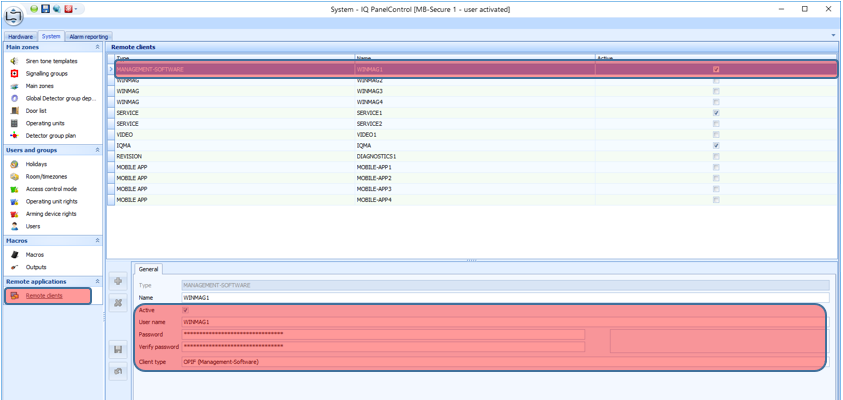The width and height of the screenshot is (843, 400).
Task: Click the Holidays icon
Action: click(15, 164)
